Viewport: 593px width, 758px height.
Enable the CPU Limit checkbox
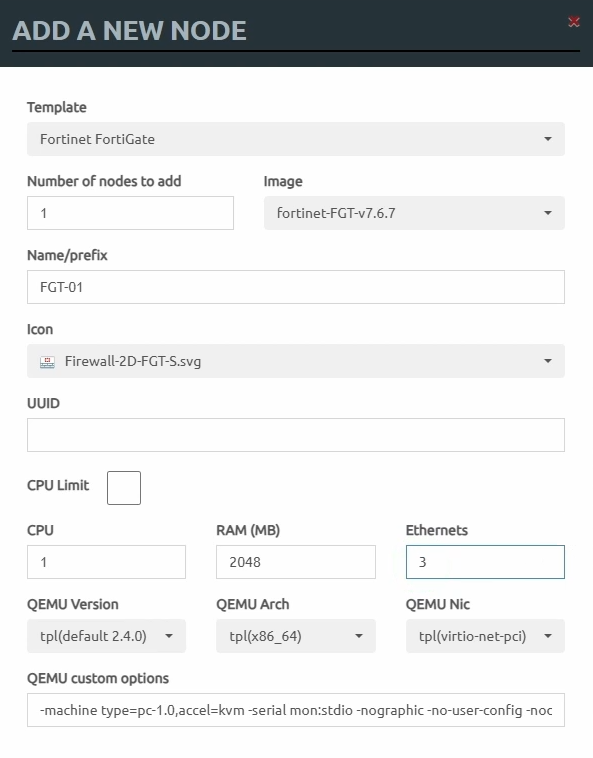point(124,488)
